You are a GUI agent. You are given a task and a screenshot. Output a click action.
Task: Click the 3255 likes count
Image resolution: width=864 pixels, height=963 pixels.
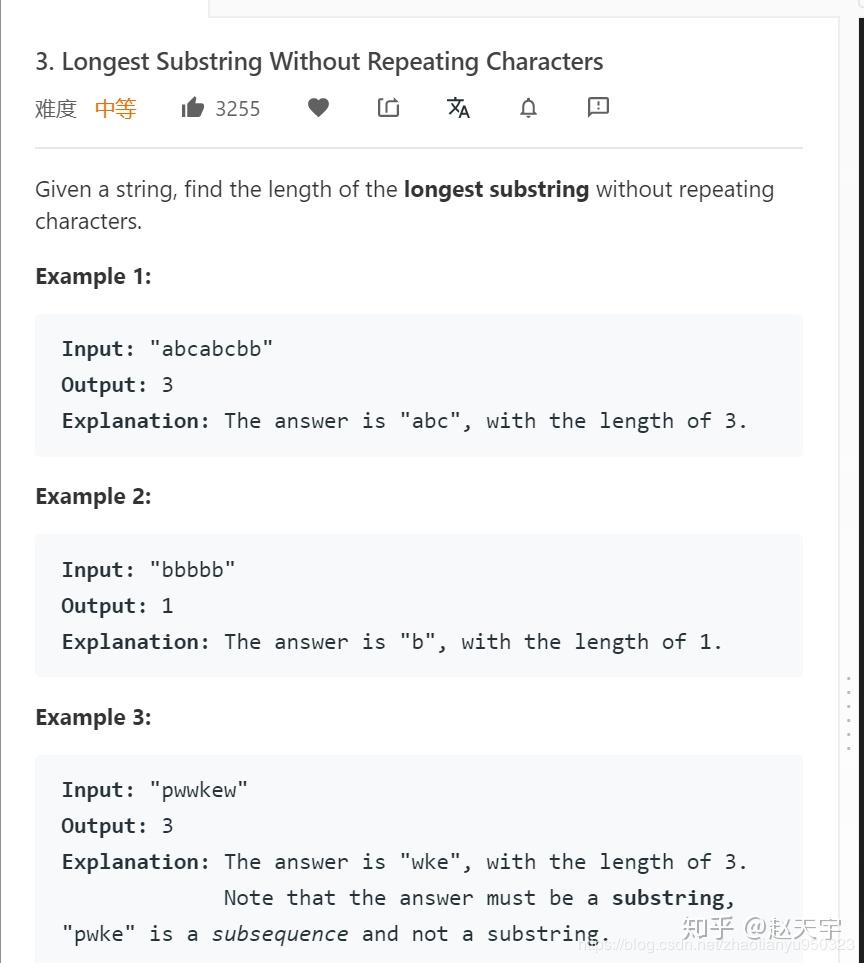pyautogui.click(x=238, y=109)
